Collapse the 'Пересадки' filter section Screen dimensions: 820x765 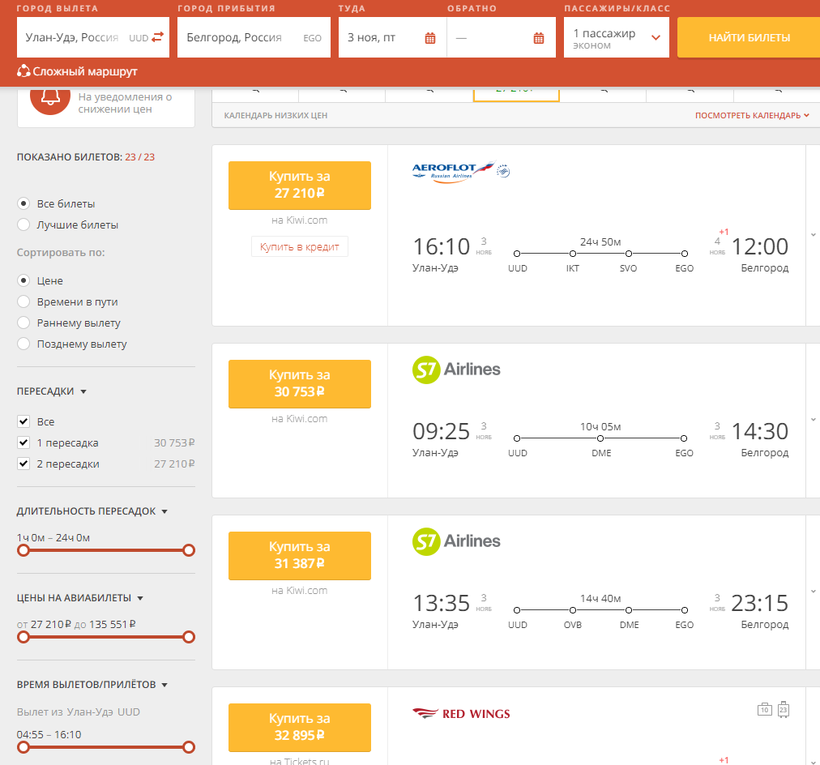(x=51, y=391)
